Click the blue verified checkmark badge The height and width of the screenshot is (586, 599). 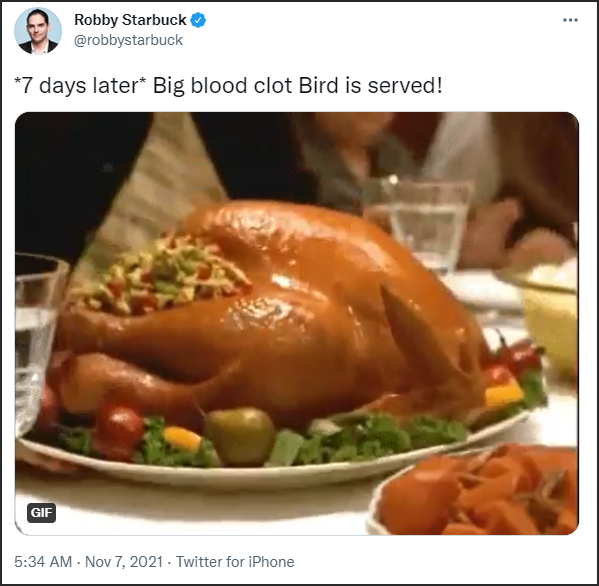pyautogui.click(x=198, y=20)
